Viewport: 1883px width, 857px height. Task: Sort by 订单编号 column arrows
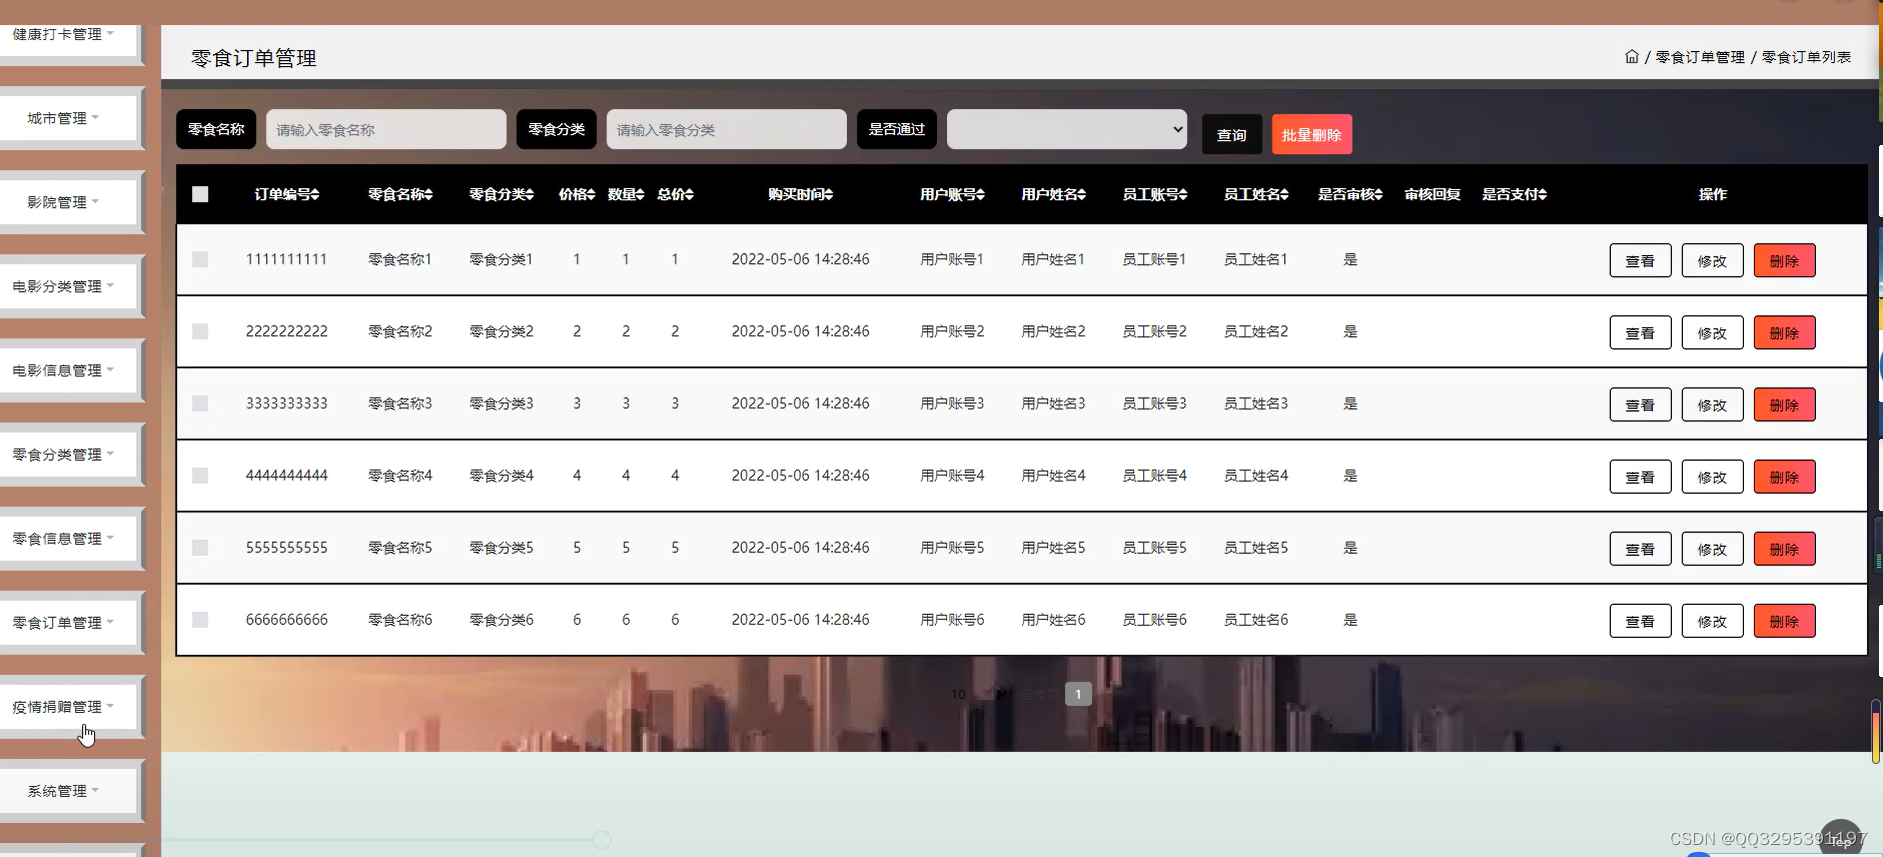click(315, 194)
